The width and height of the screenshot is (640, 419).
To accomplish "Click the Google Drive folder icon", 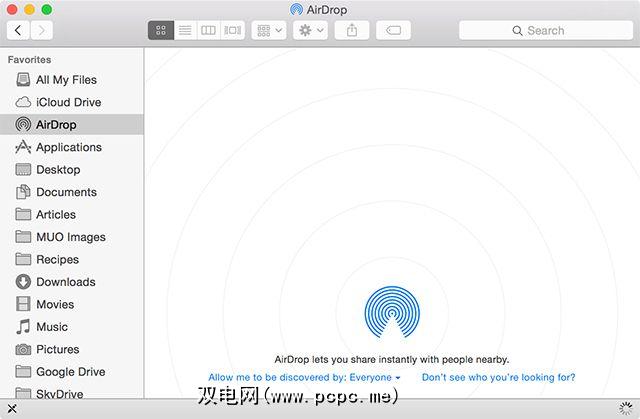I will 23,371.
